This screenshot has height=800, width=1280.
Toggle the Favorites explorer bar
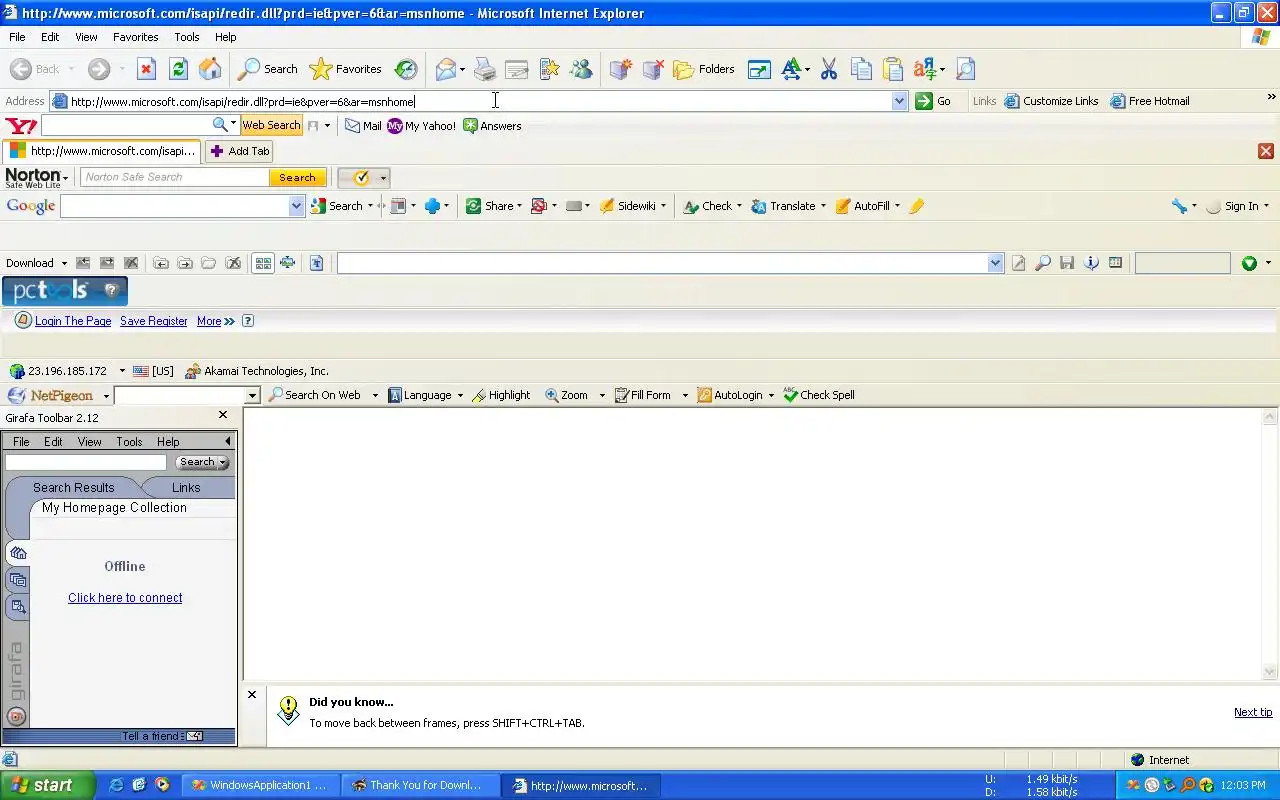tap(345, 69)
